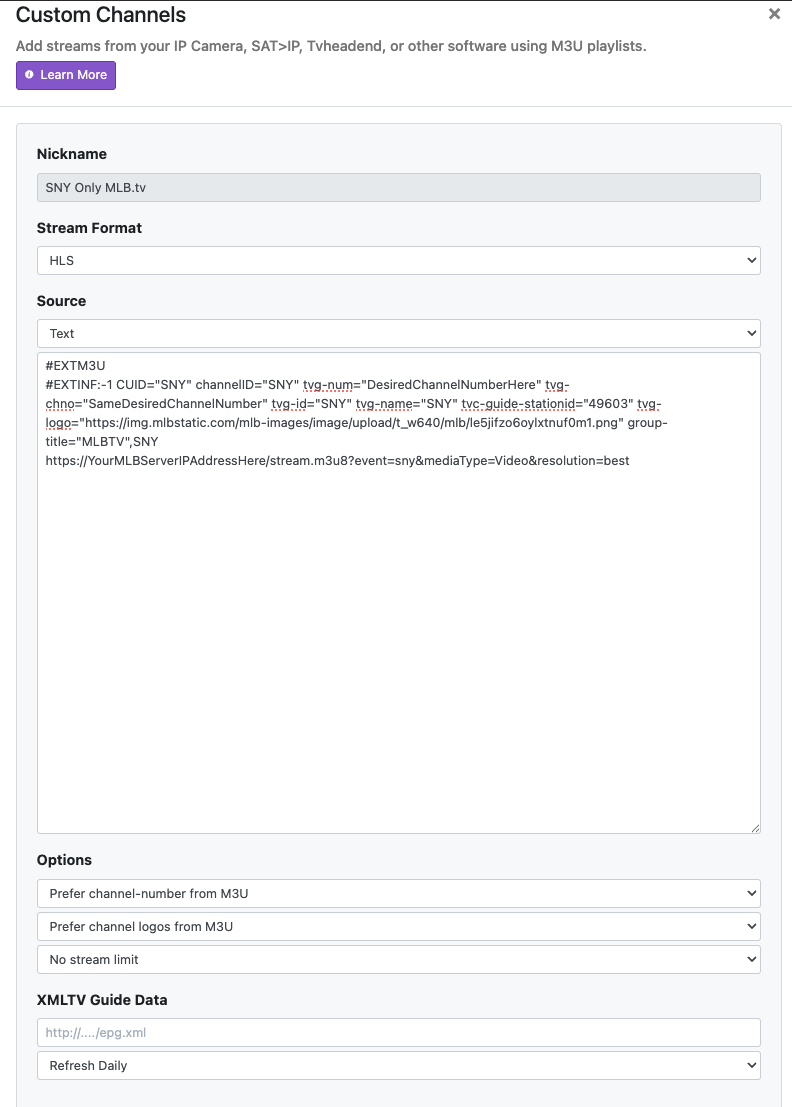This screenshot has width=792, height=1107.
Task: Click the Custom Channels heading
Action: 101,15
